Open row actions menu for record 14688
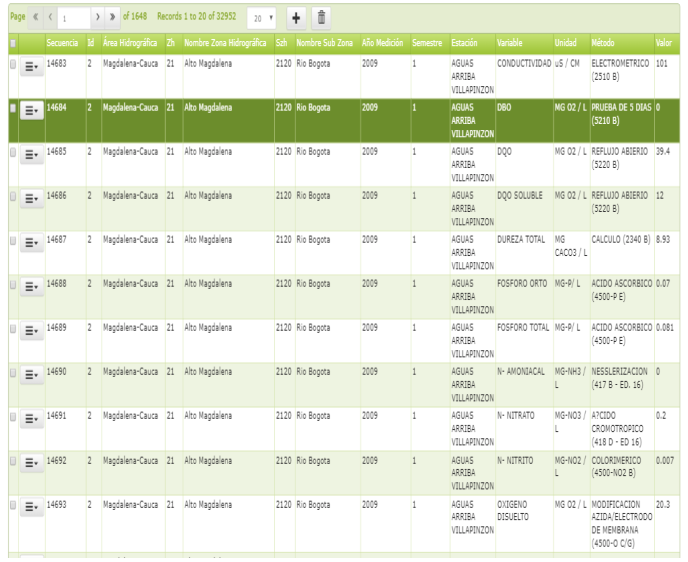The height and width of the screenshot is (562, 688). click(32, 287)
